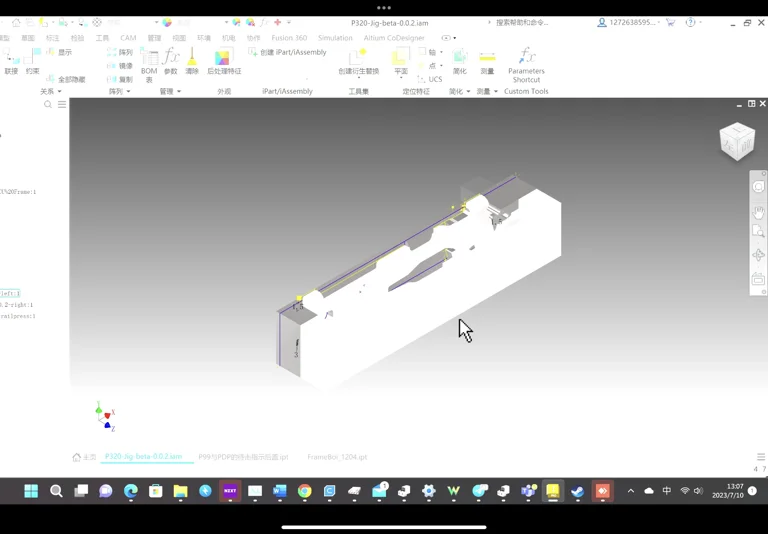768x534 pixels.
Task: Click 创建衍生替换 tool icon
Action: tap(359, 57)
